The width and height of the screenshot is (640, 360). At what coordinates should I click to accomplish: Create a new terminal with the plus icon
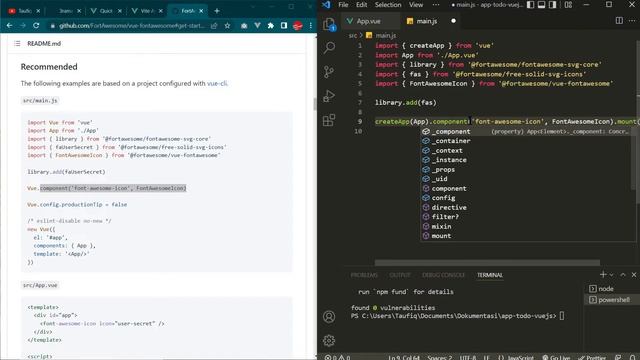(x=603, y=275)
